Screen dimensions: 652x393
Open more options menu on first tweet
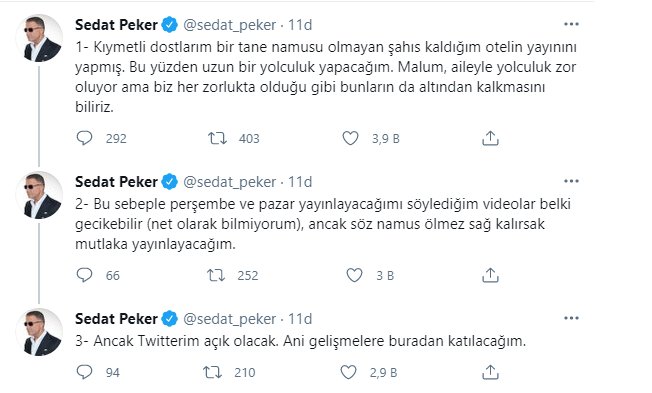click(x=571, y=24)
